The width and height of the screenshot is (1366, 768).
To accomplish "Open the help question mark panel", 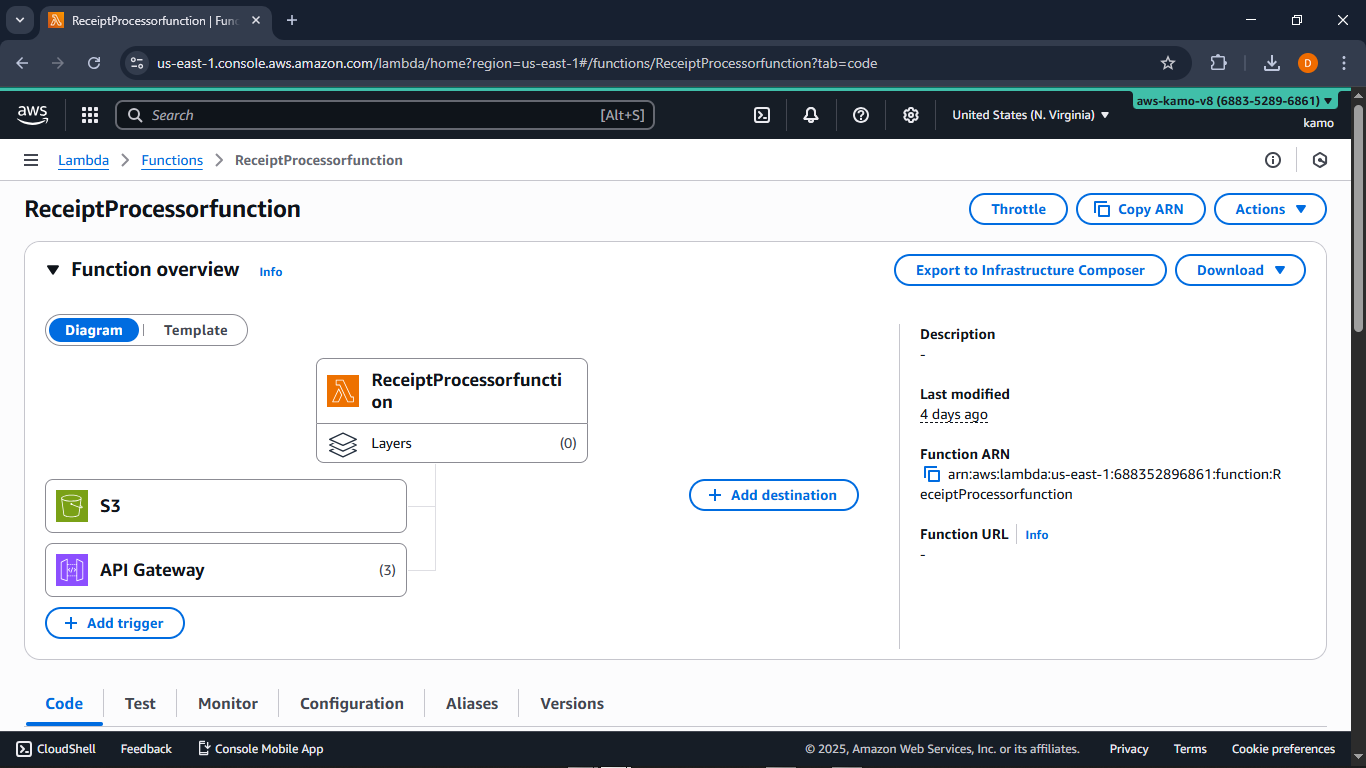I will 861,115.
